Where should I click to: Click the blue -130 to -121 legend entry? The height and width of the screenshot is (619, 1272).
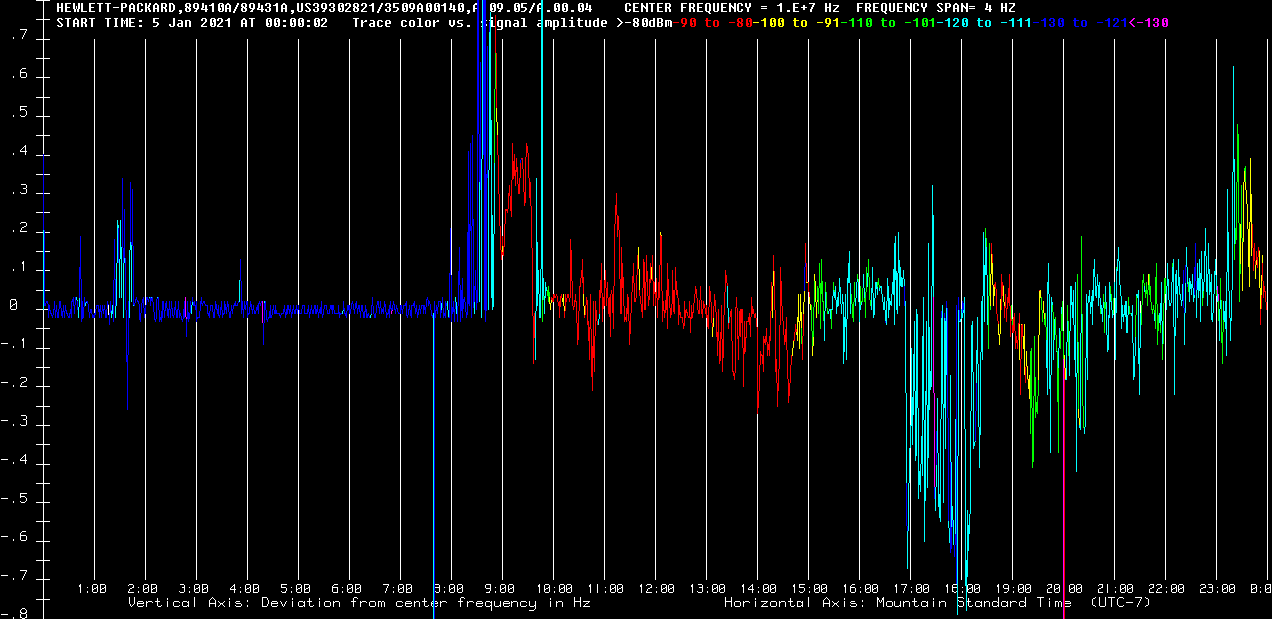click(x=1077, y=23)
